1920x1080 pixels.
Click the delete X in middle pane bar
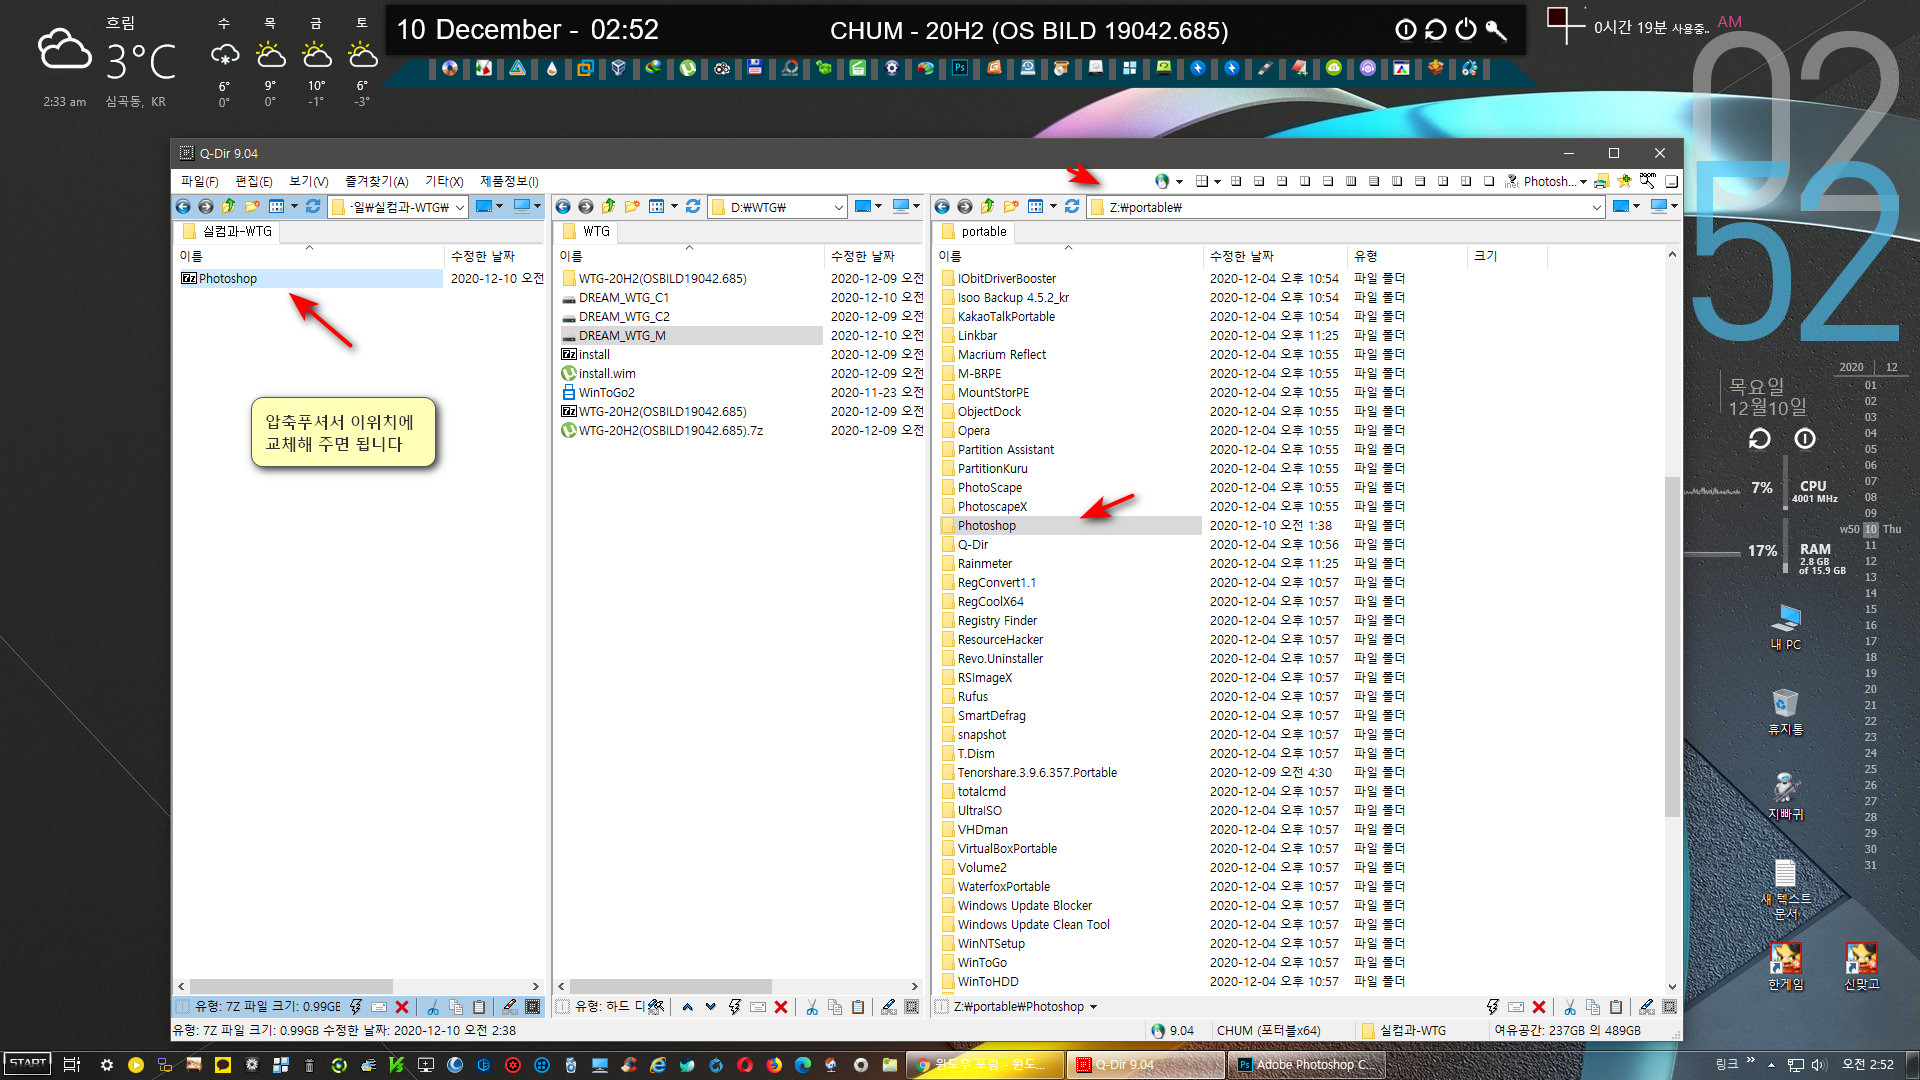[781, 1007]
